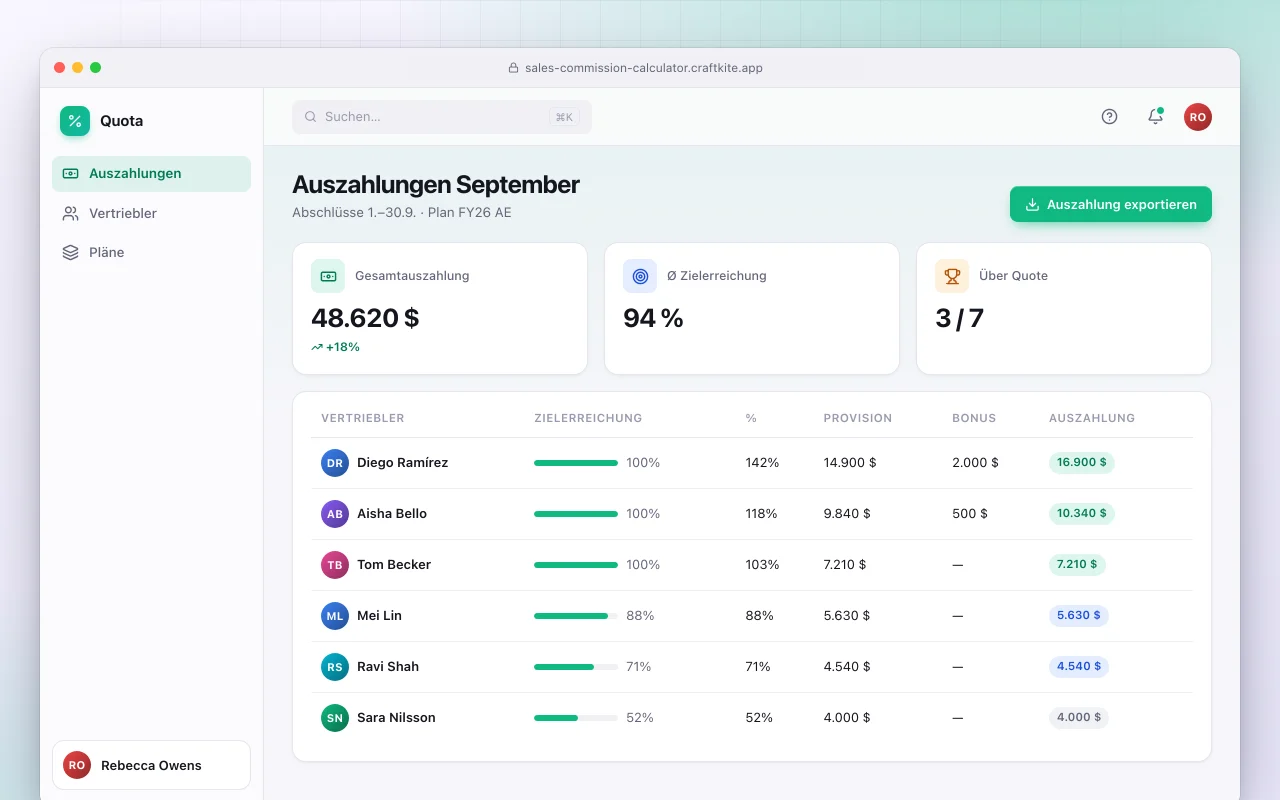
Task: Focus the Suchen search field
Action: 442,117
